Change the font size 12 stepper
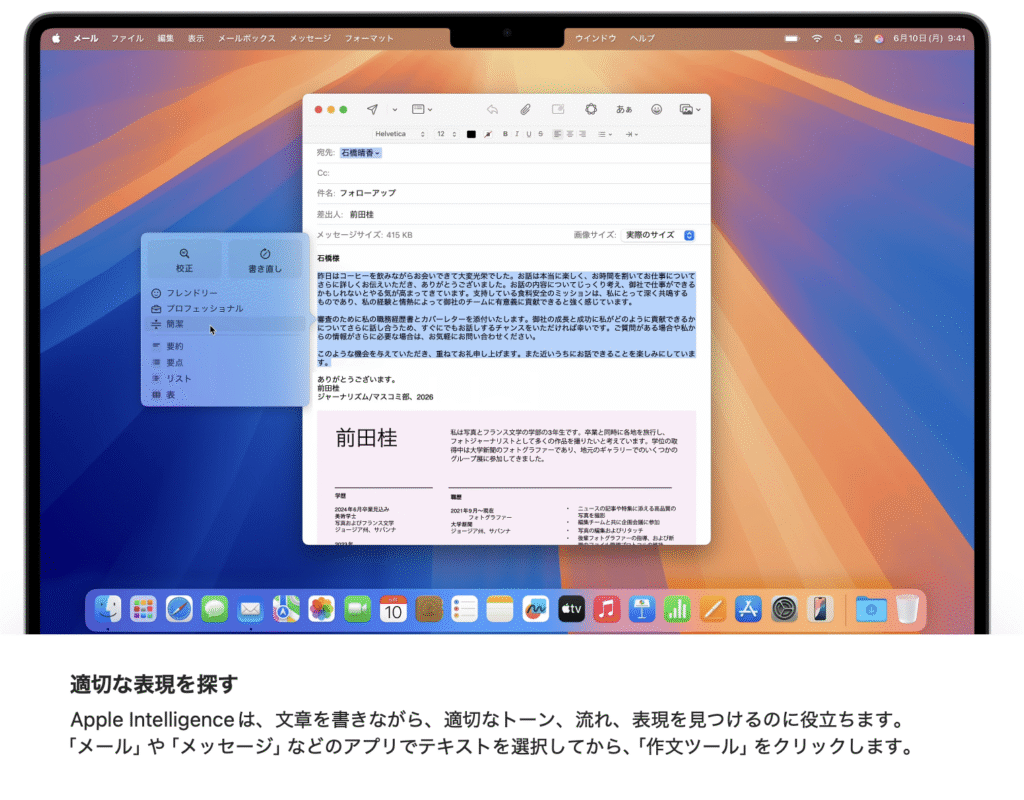 (x=446, y=134)
